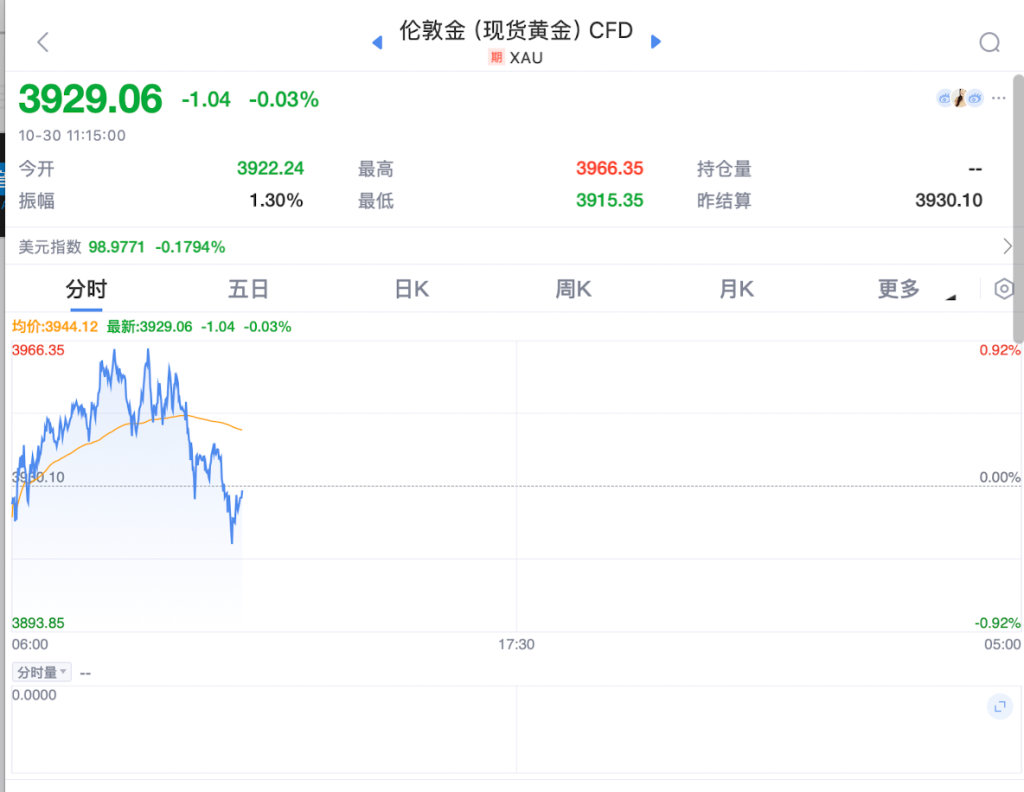The height and width of the screenshot is (792, 1024).
Task: Open the 分时量 indicator dropdown
Action: tap(41, 672)
